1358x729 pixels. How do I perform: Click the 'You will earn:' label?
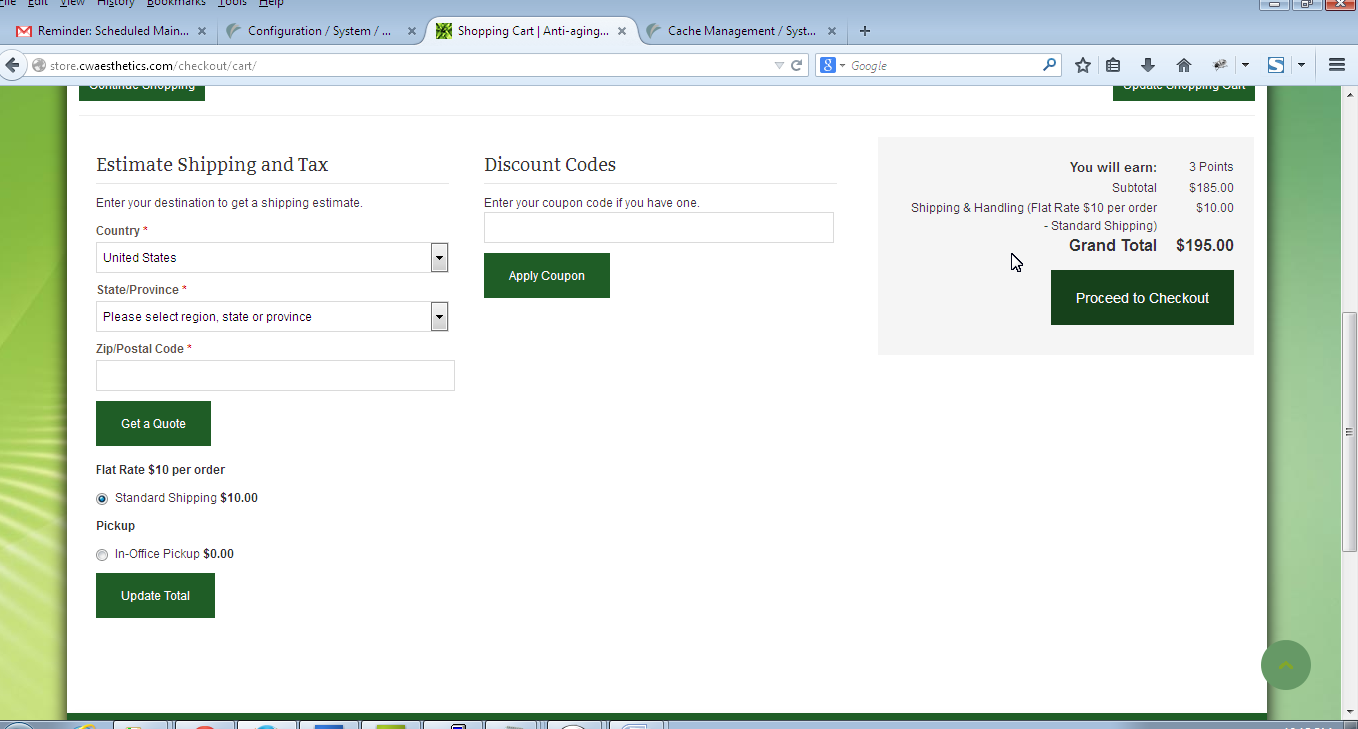pos(1113,168)
